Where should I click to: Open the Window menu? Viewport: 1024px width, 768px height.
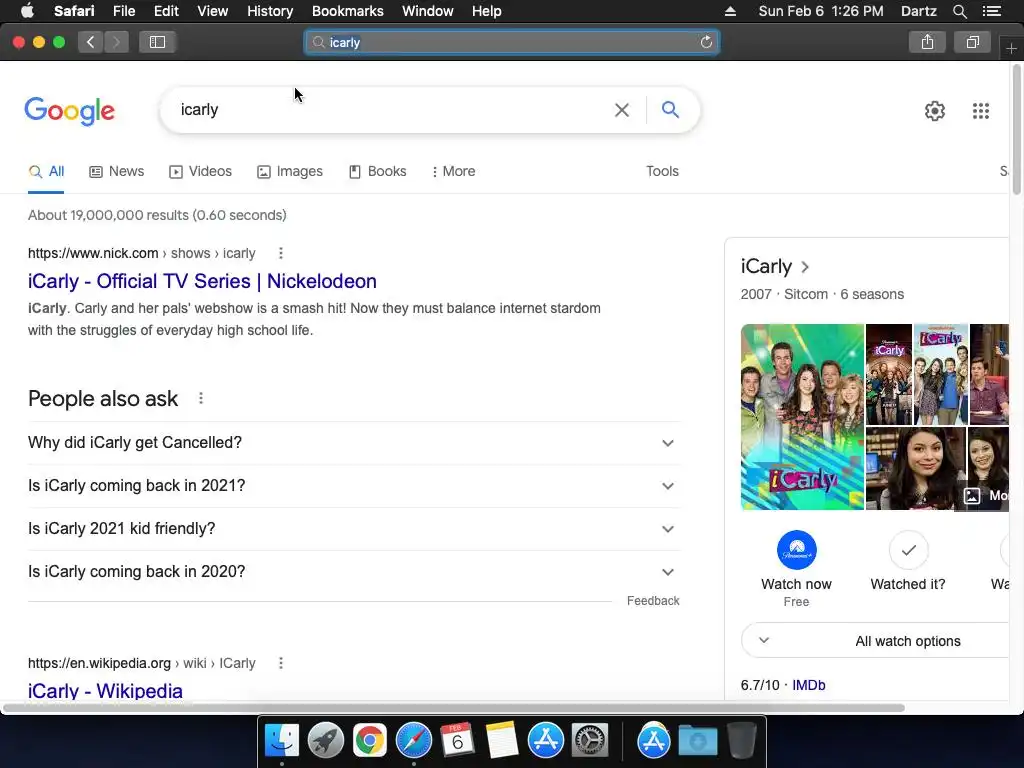coord(428,11)
